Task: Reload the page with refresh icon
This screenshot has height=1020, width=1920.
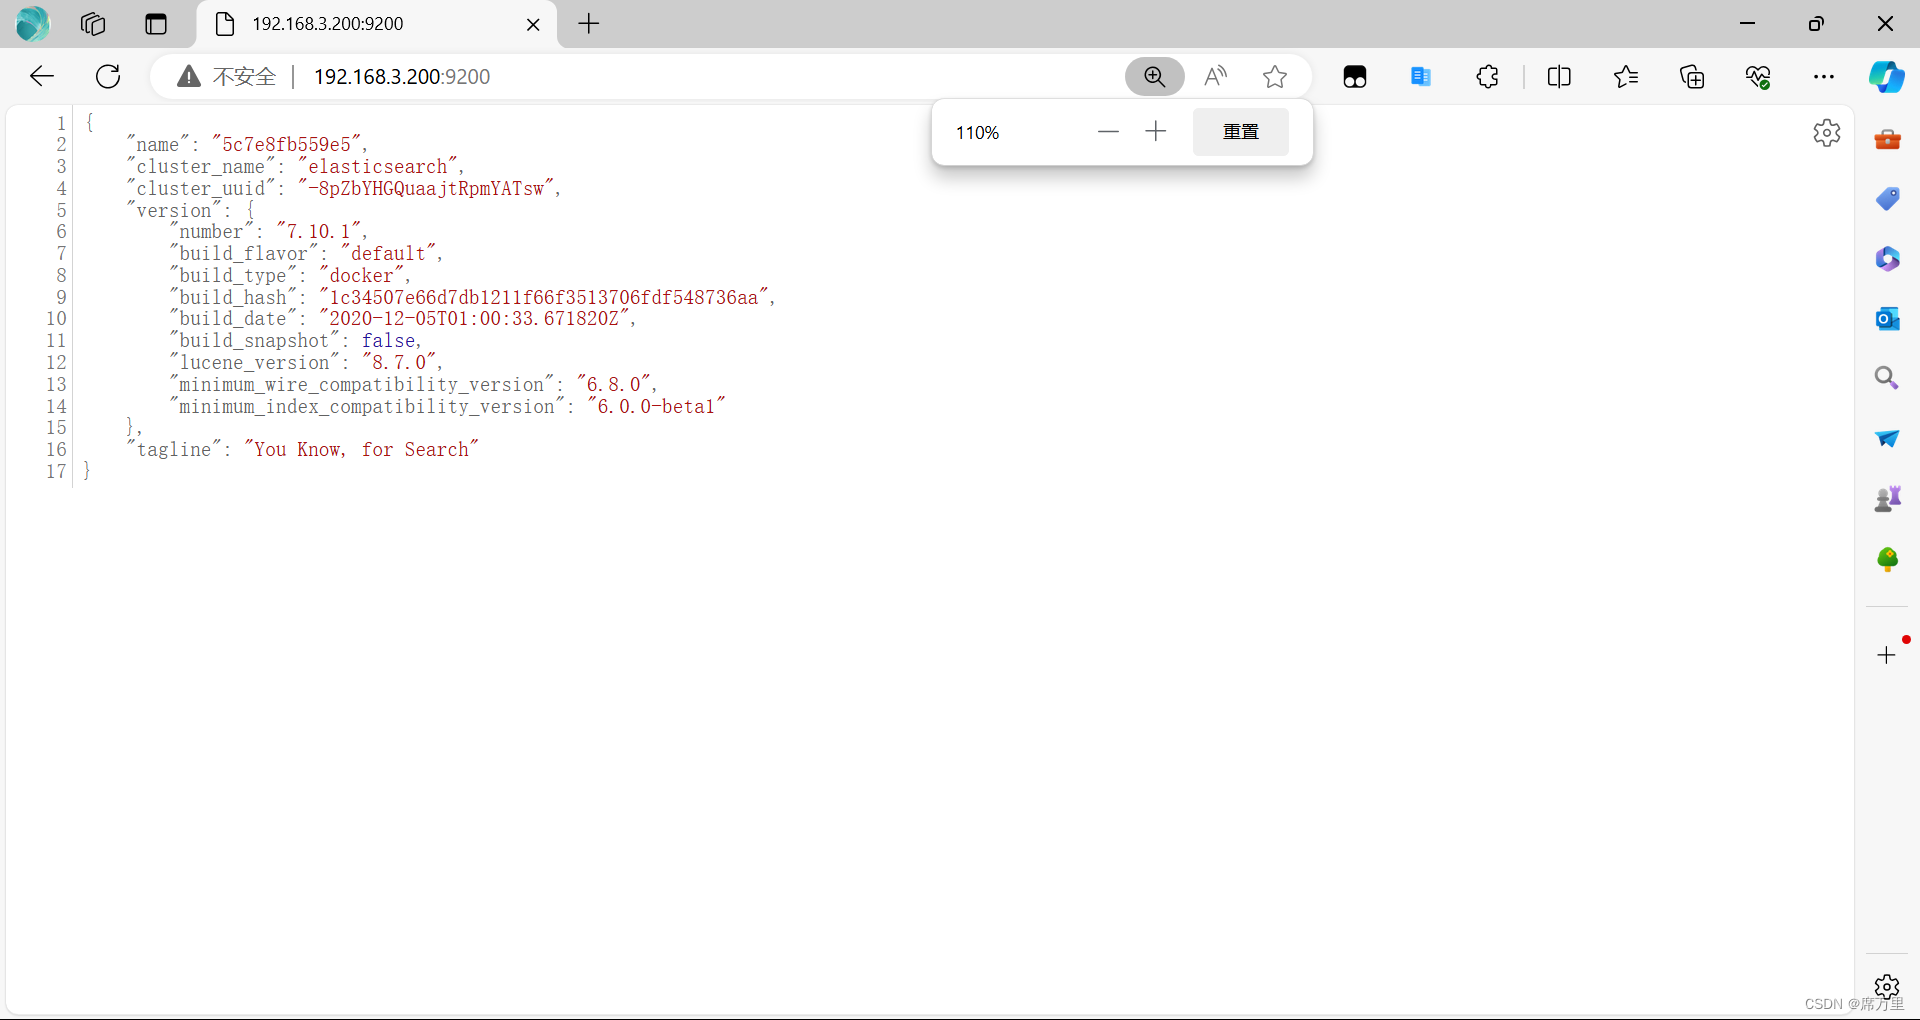Action: [x=108, y=77]
